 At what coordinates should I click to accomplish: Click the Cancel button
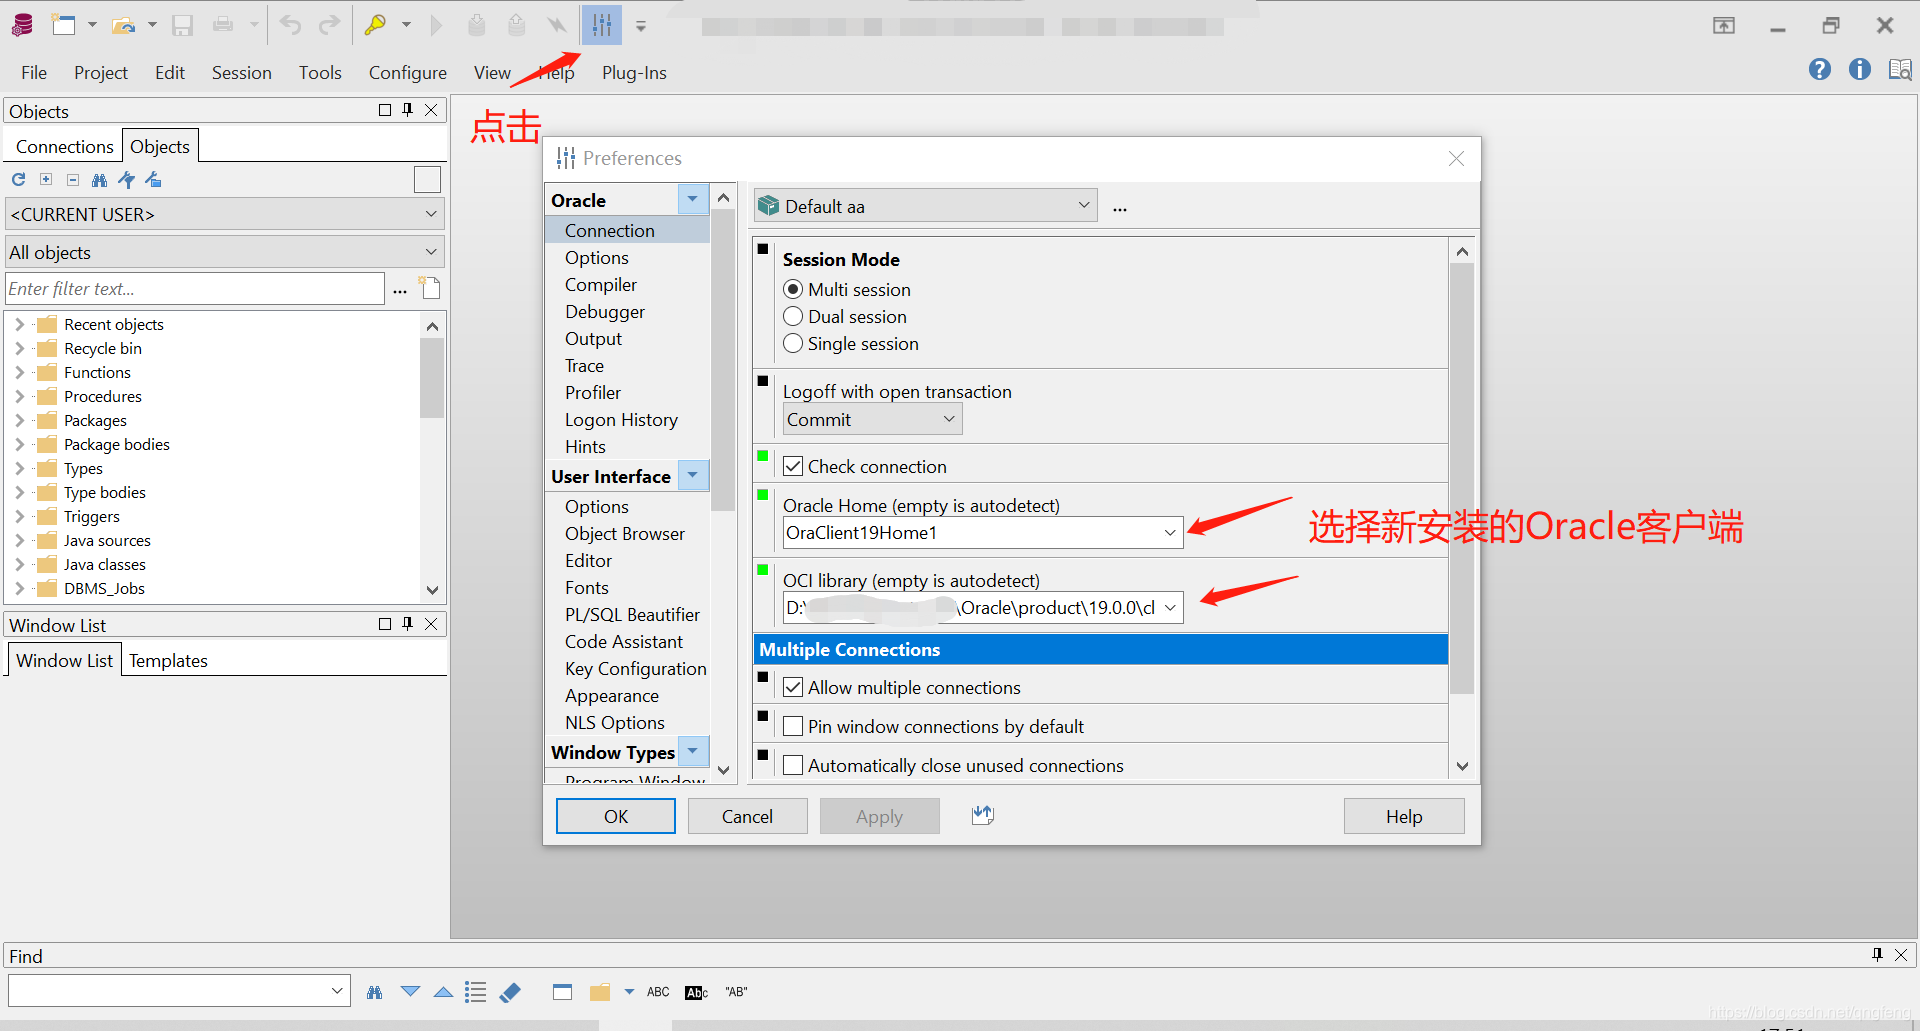[x=747, y=816]
